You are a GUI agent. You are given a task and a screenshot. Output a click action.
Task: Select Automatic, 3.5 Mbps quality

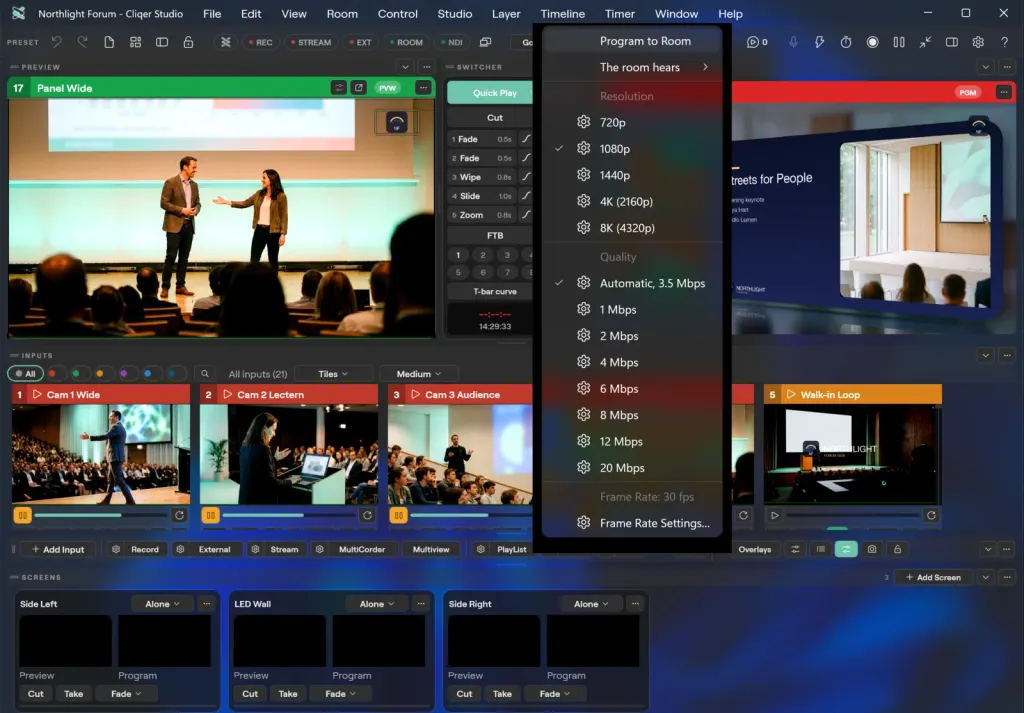(x=632, y=283)
